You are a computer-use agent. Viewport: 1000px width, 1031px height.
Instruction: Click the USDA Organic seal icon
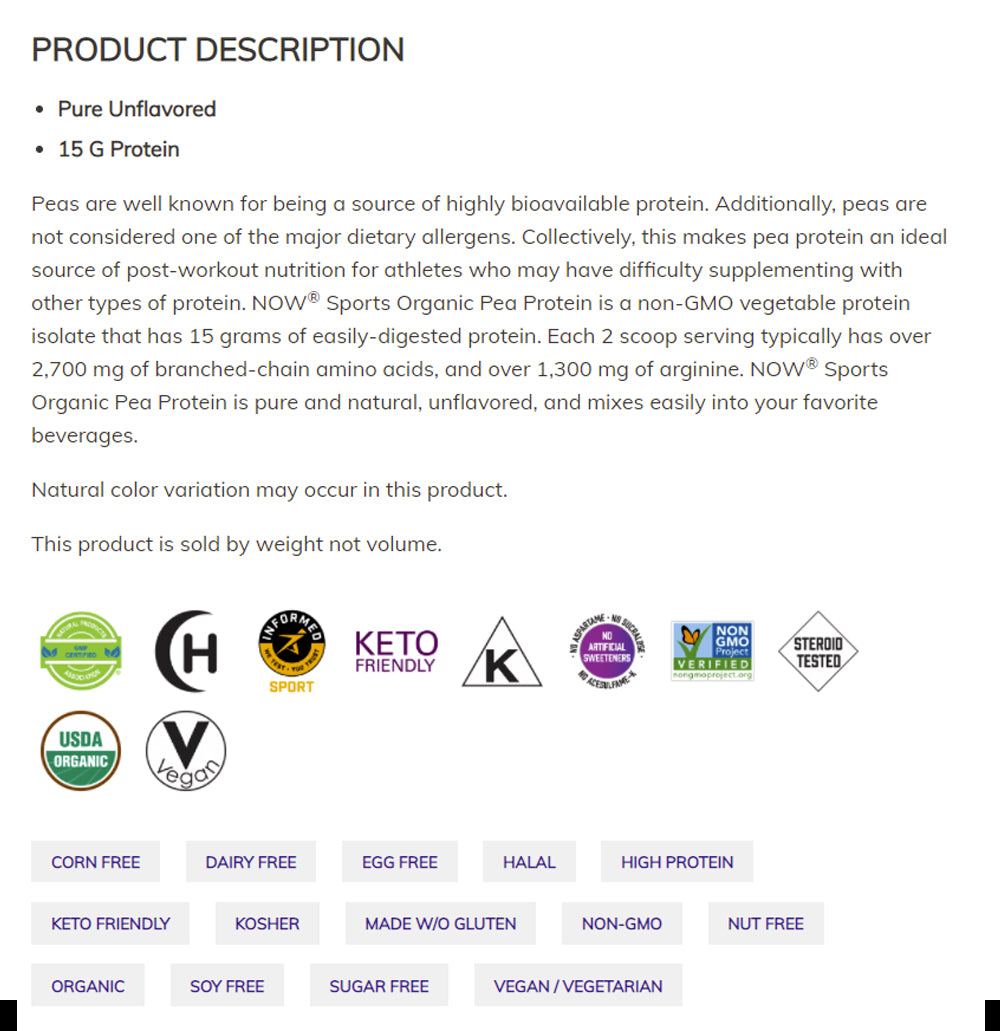coord(80,751)
